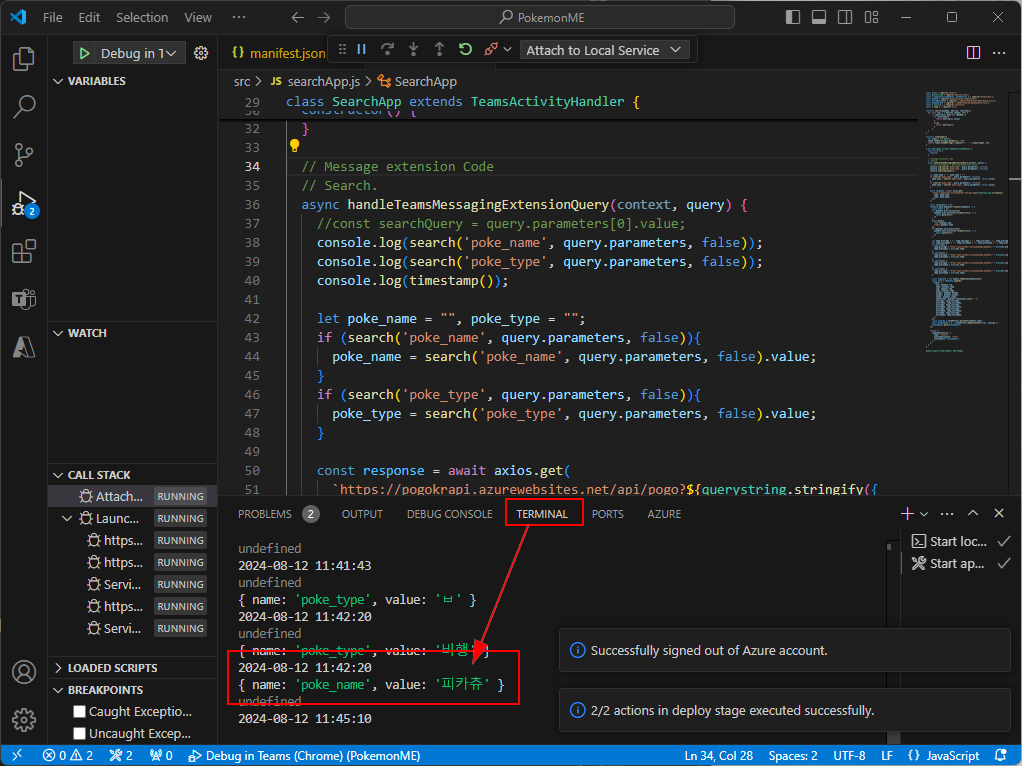Open the disconnect options dropdown arrow

[507, 50]
